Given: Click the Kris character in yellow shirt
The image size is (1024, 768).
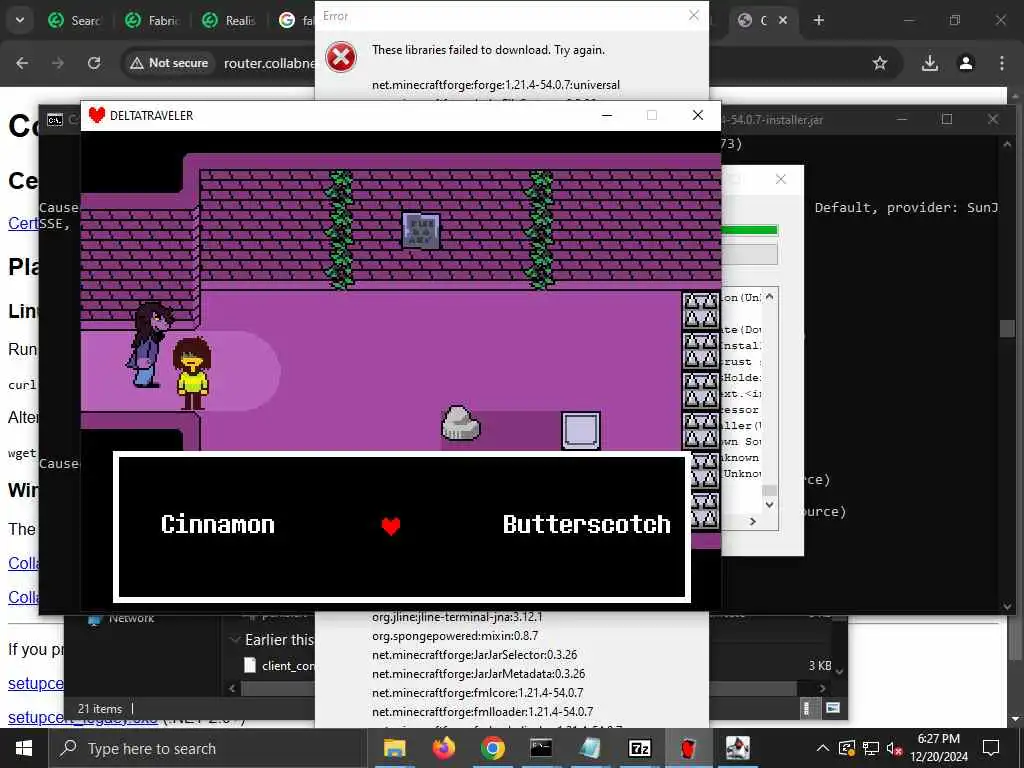Looking at the screenshot, I should pos(192,373).
